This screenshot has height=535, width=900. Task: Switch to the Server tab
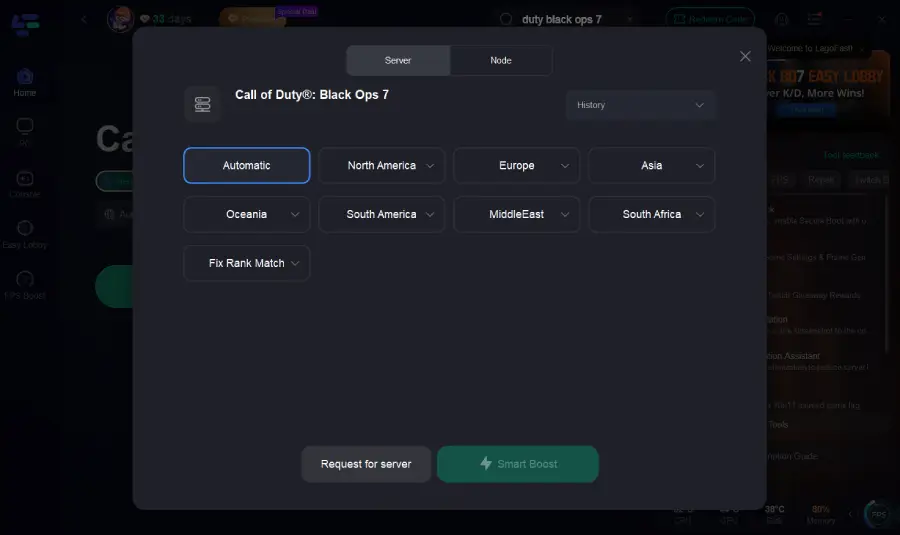click(x=398, y=60)
